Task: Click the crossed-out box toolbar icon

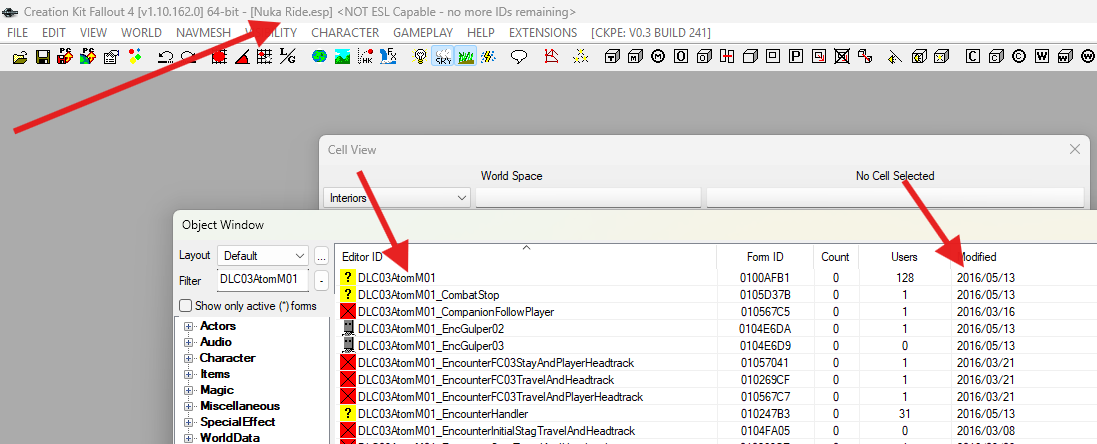Action: point(842,57)
